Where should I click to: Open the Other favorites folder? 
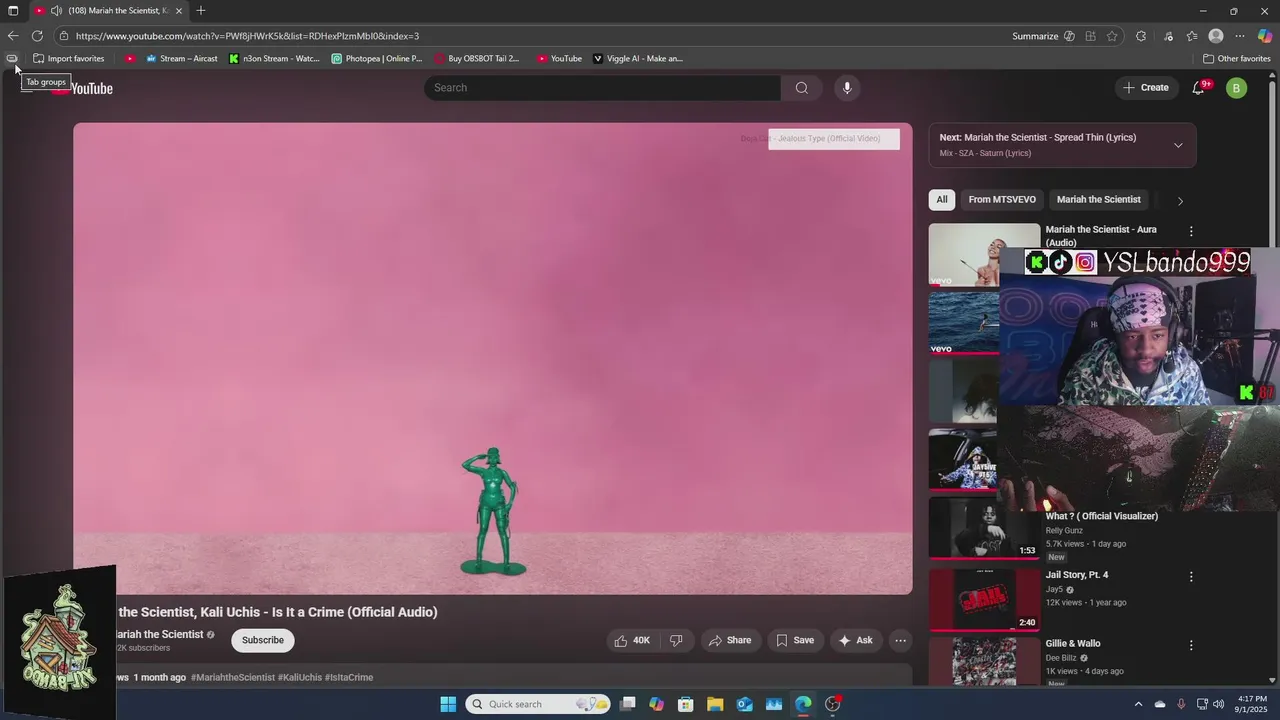[1237, 58]
